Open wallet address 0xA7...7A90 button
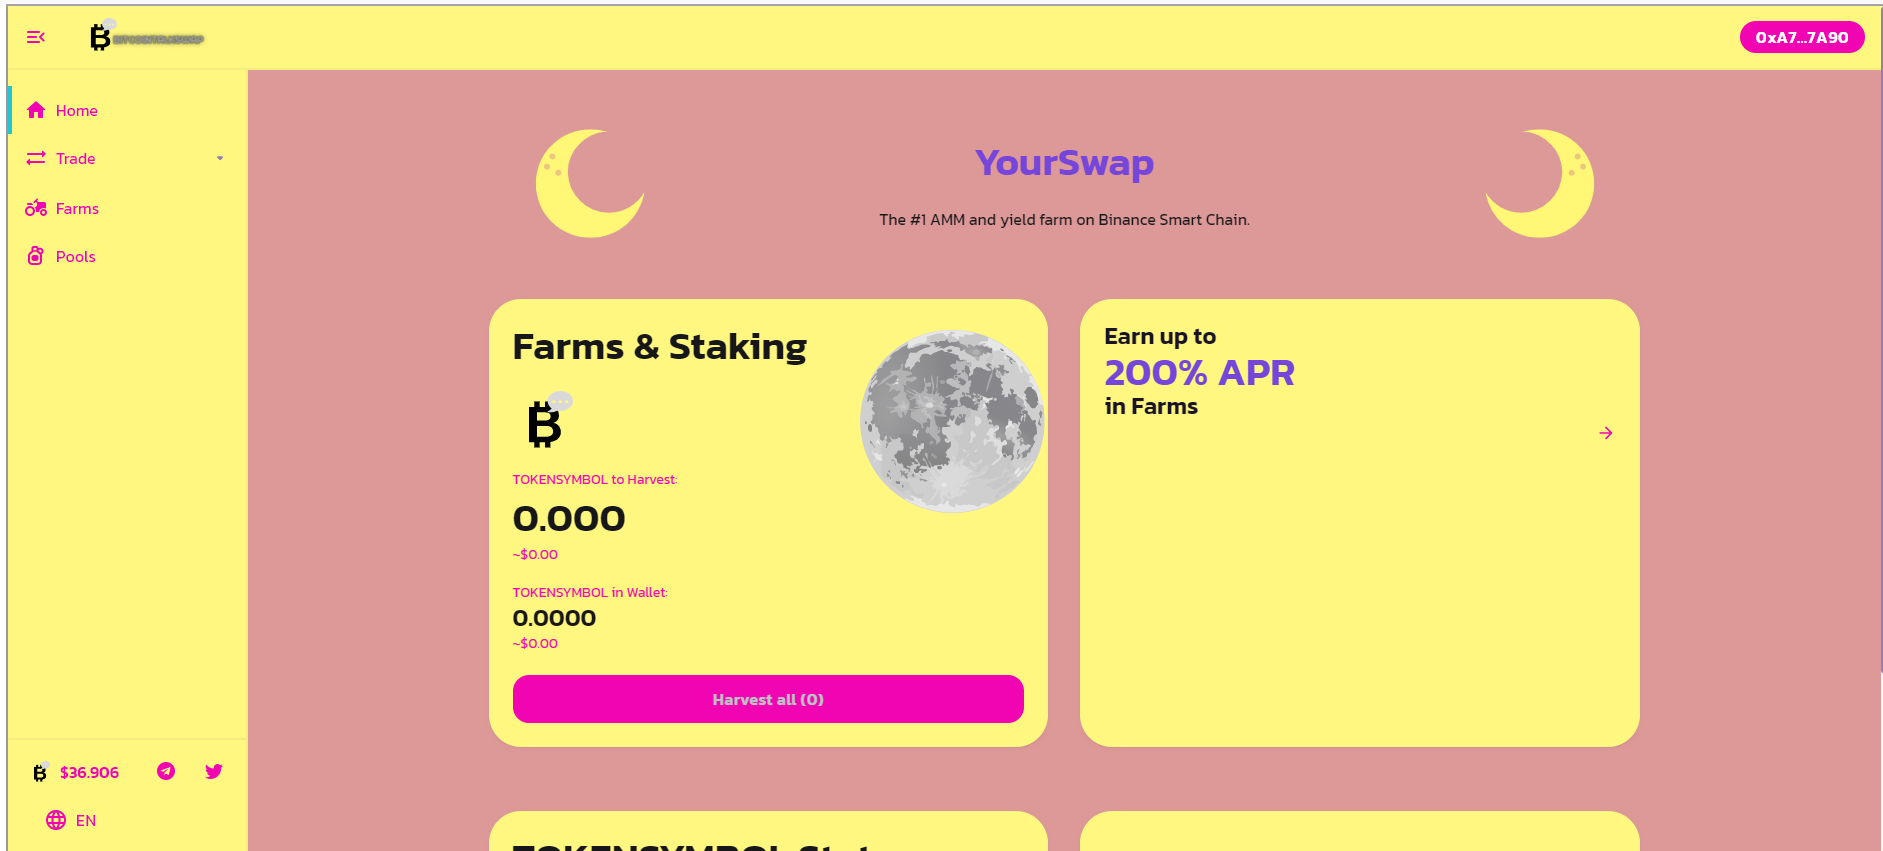 click(x=1802, y=37)
